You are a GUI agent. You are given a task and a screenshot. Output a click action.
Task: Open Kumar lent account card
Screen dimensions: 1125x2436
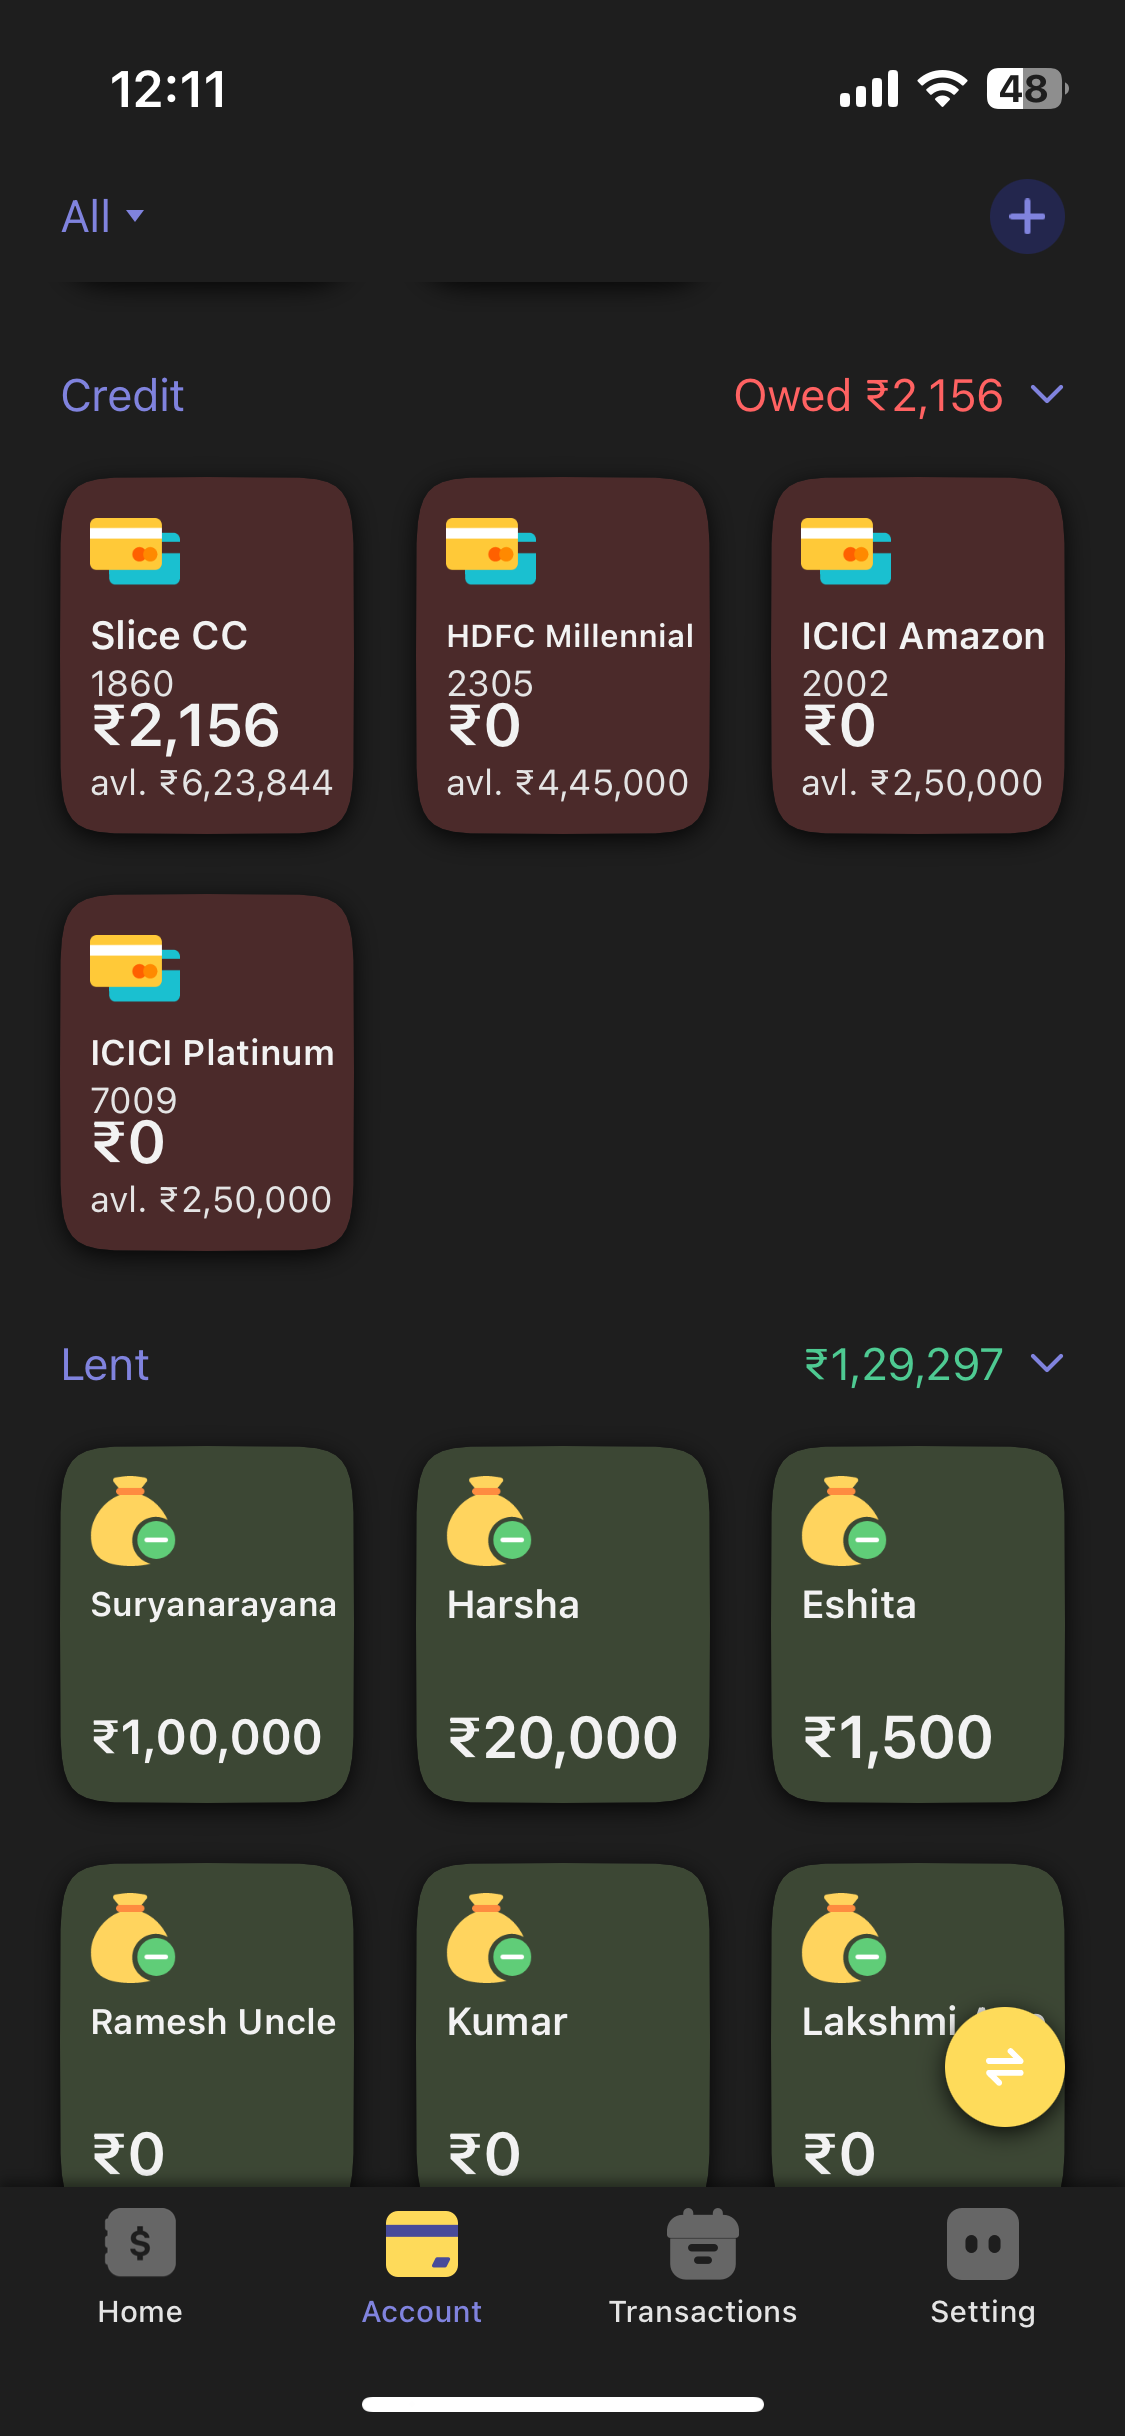point(562,2030)
